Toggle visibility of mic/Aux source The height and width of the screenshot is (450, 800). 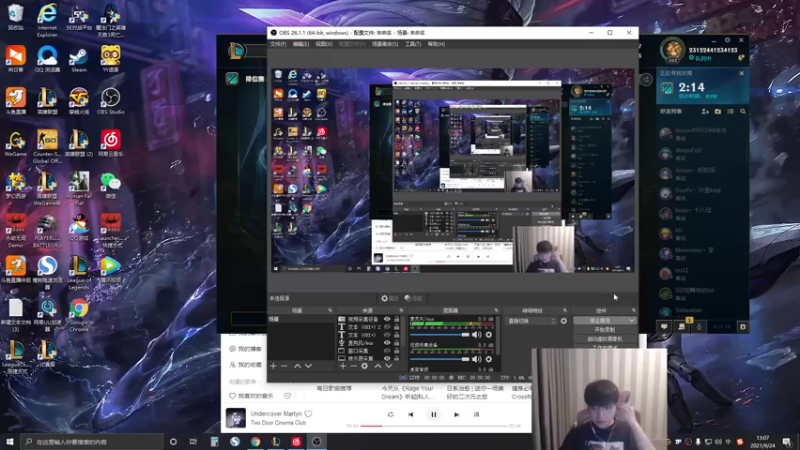click(387, 343)
